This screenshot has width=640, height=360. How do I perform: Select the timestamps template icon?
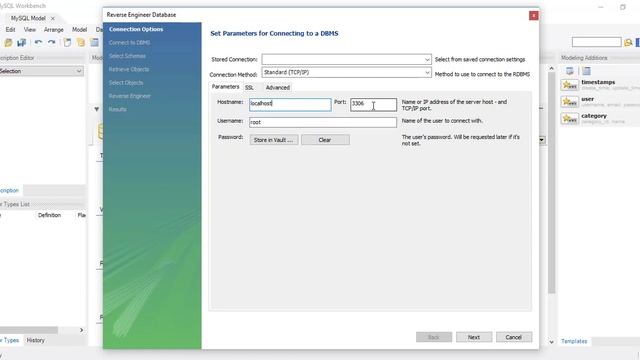(569, 85)
